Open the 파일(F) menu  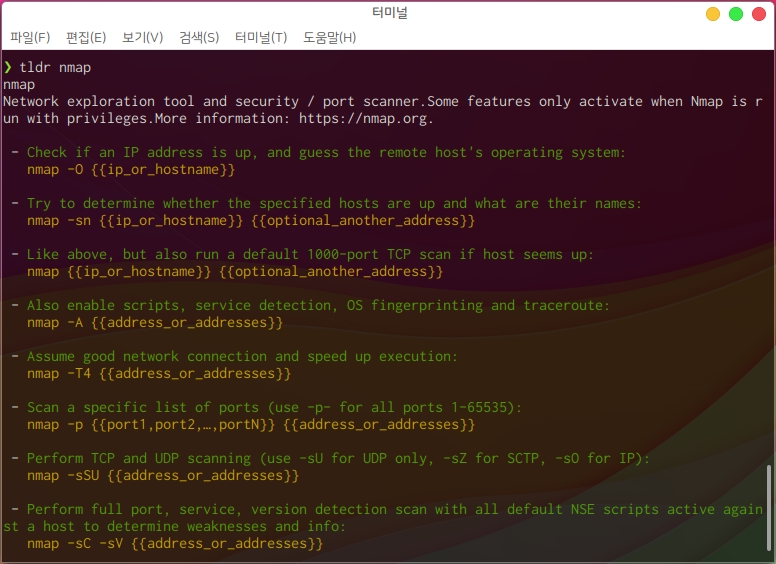[30, 37]
